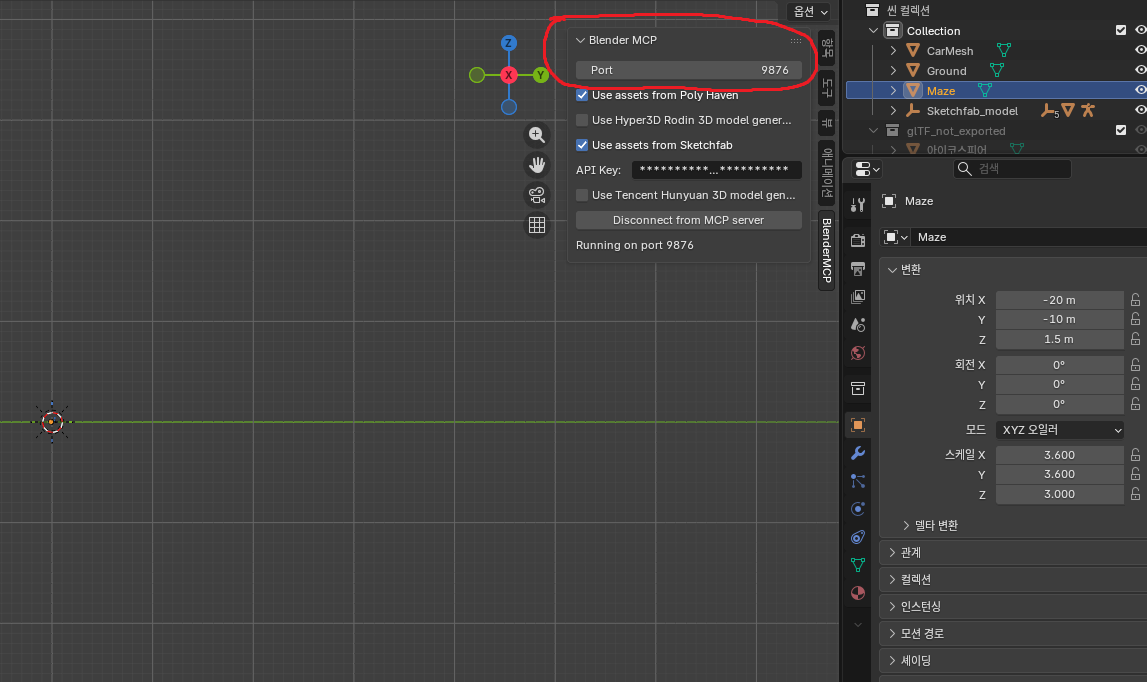The image size is (1147, 682).
Task: Click the 위치 X value field -20 m
Action: point(1059,300)
